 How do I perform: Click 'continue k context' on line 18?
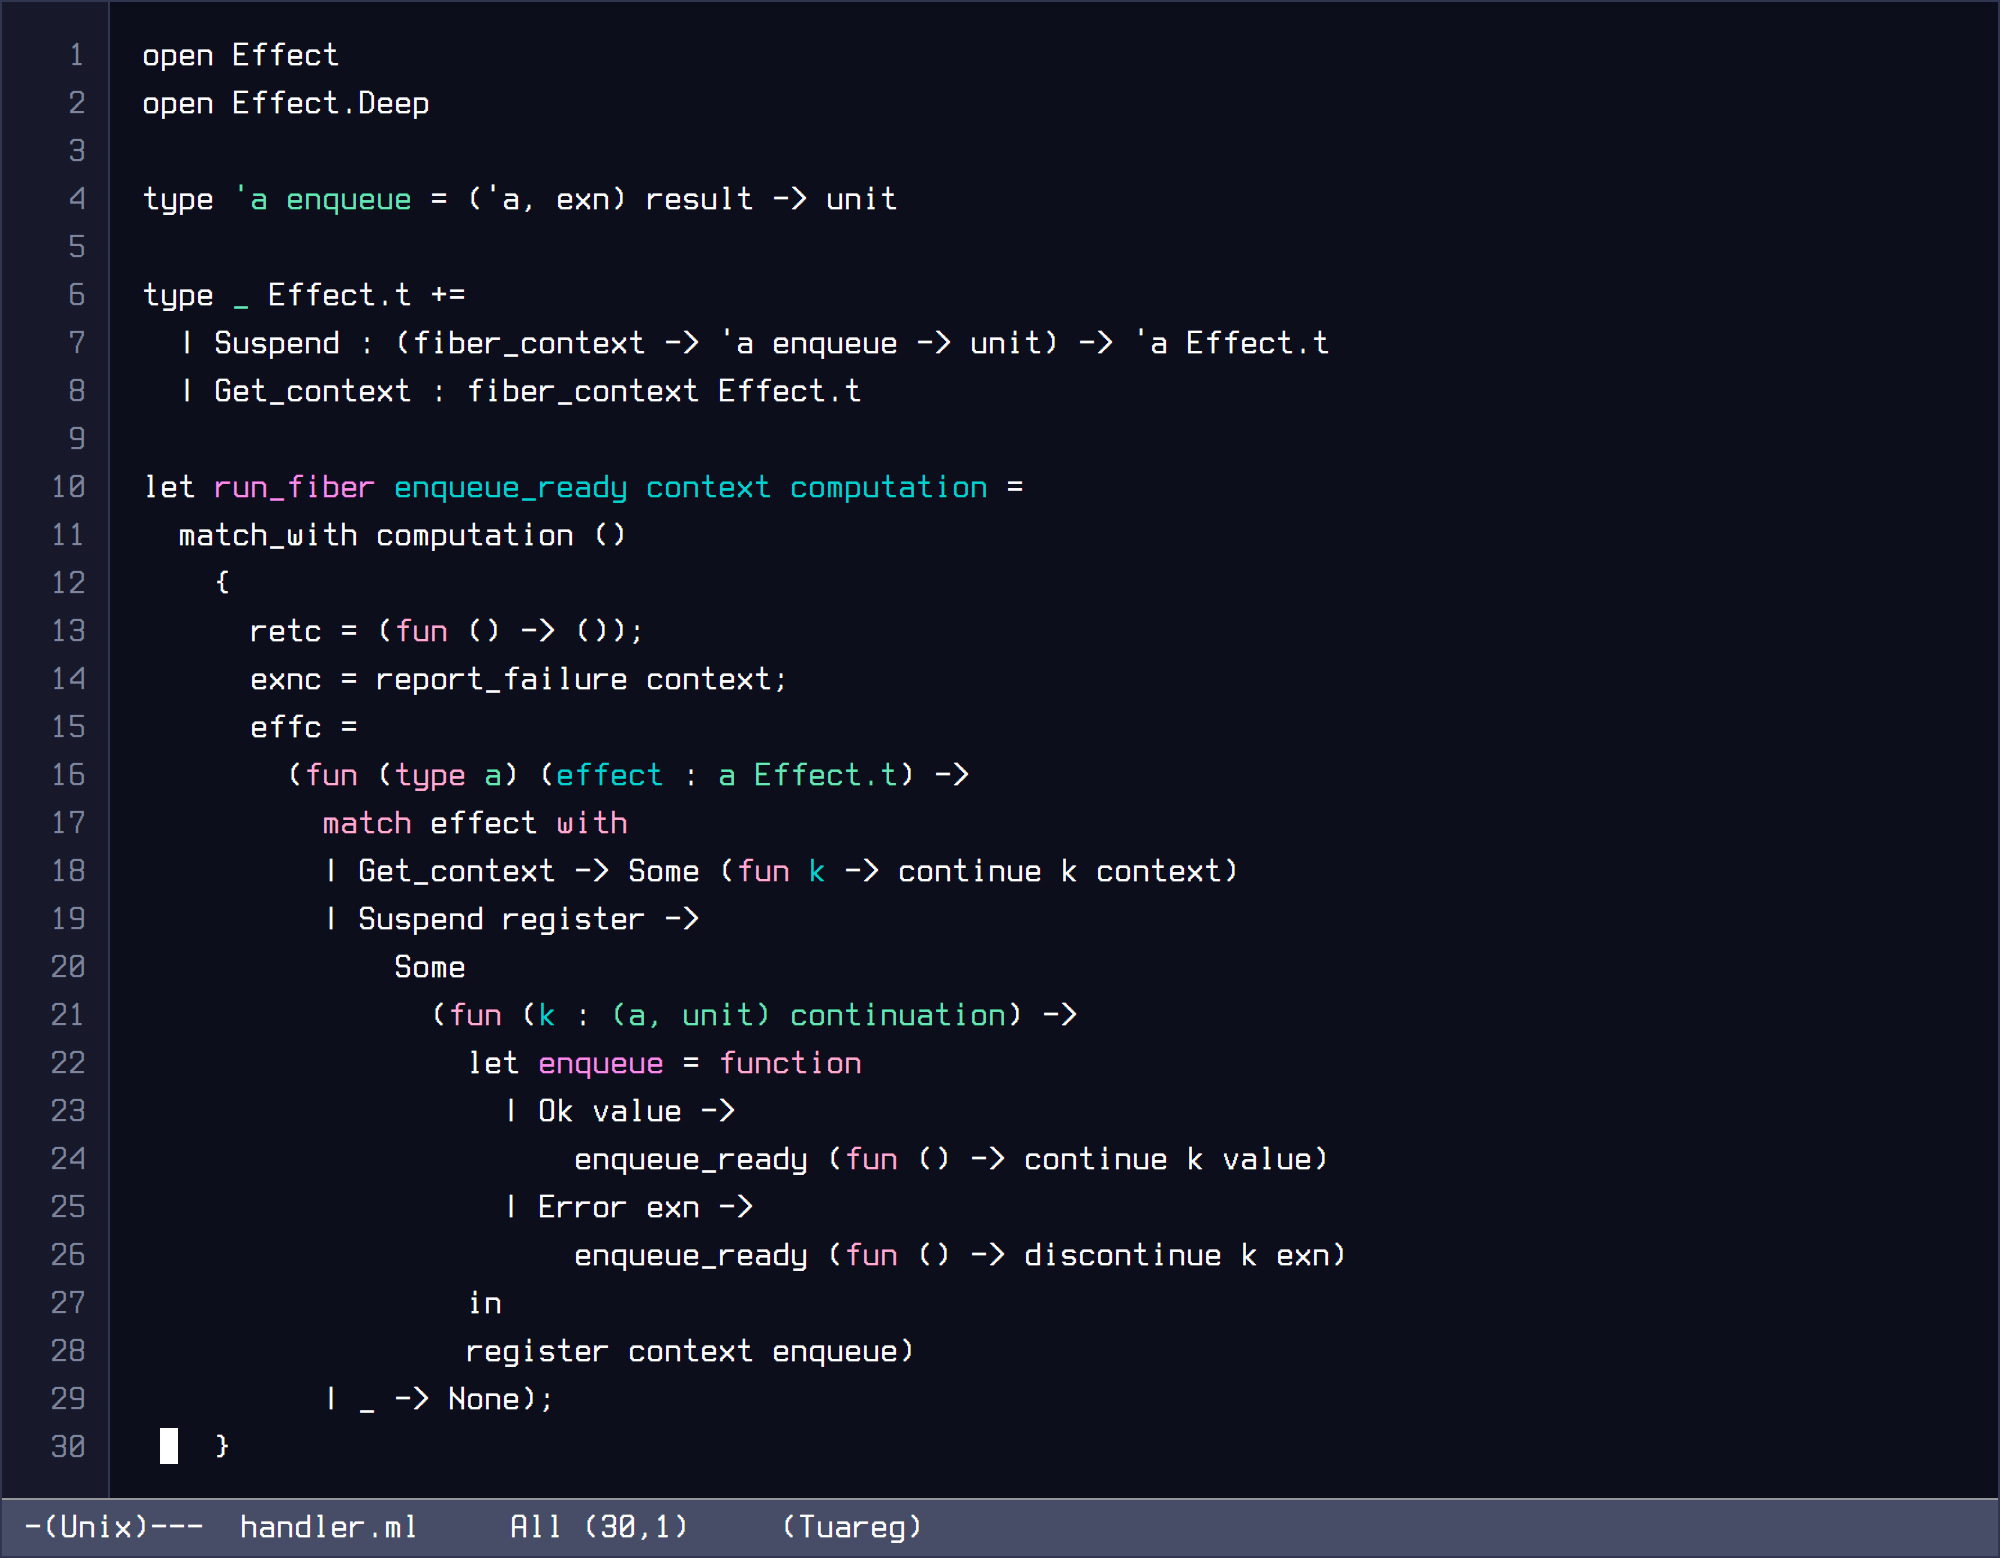coord(1059,871)
